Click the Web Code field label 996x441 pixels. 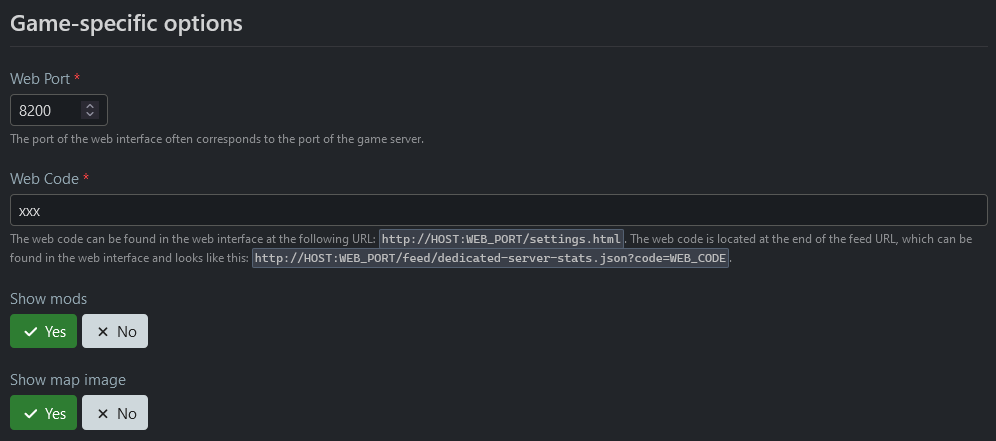tap(44, 179)
